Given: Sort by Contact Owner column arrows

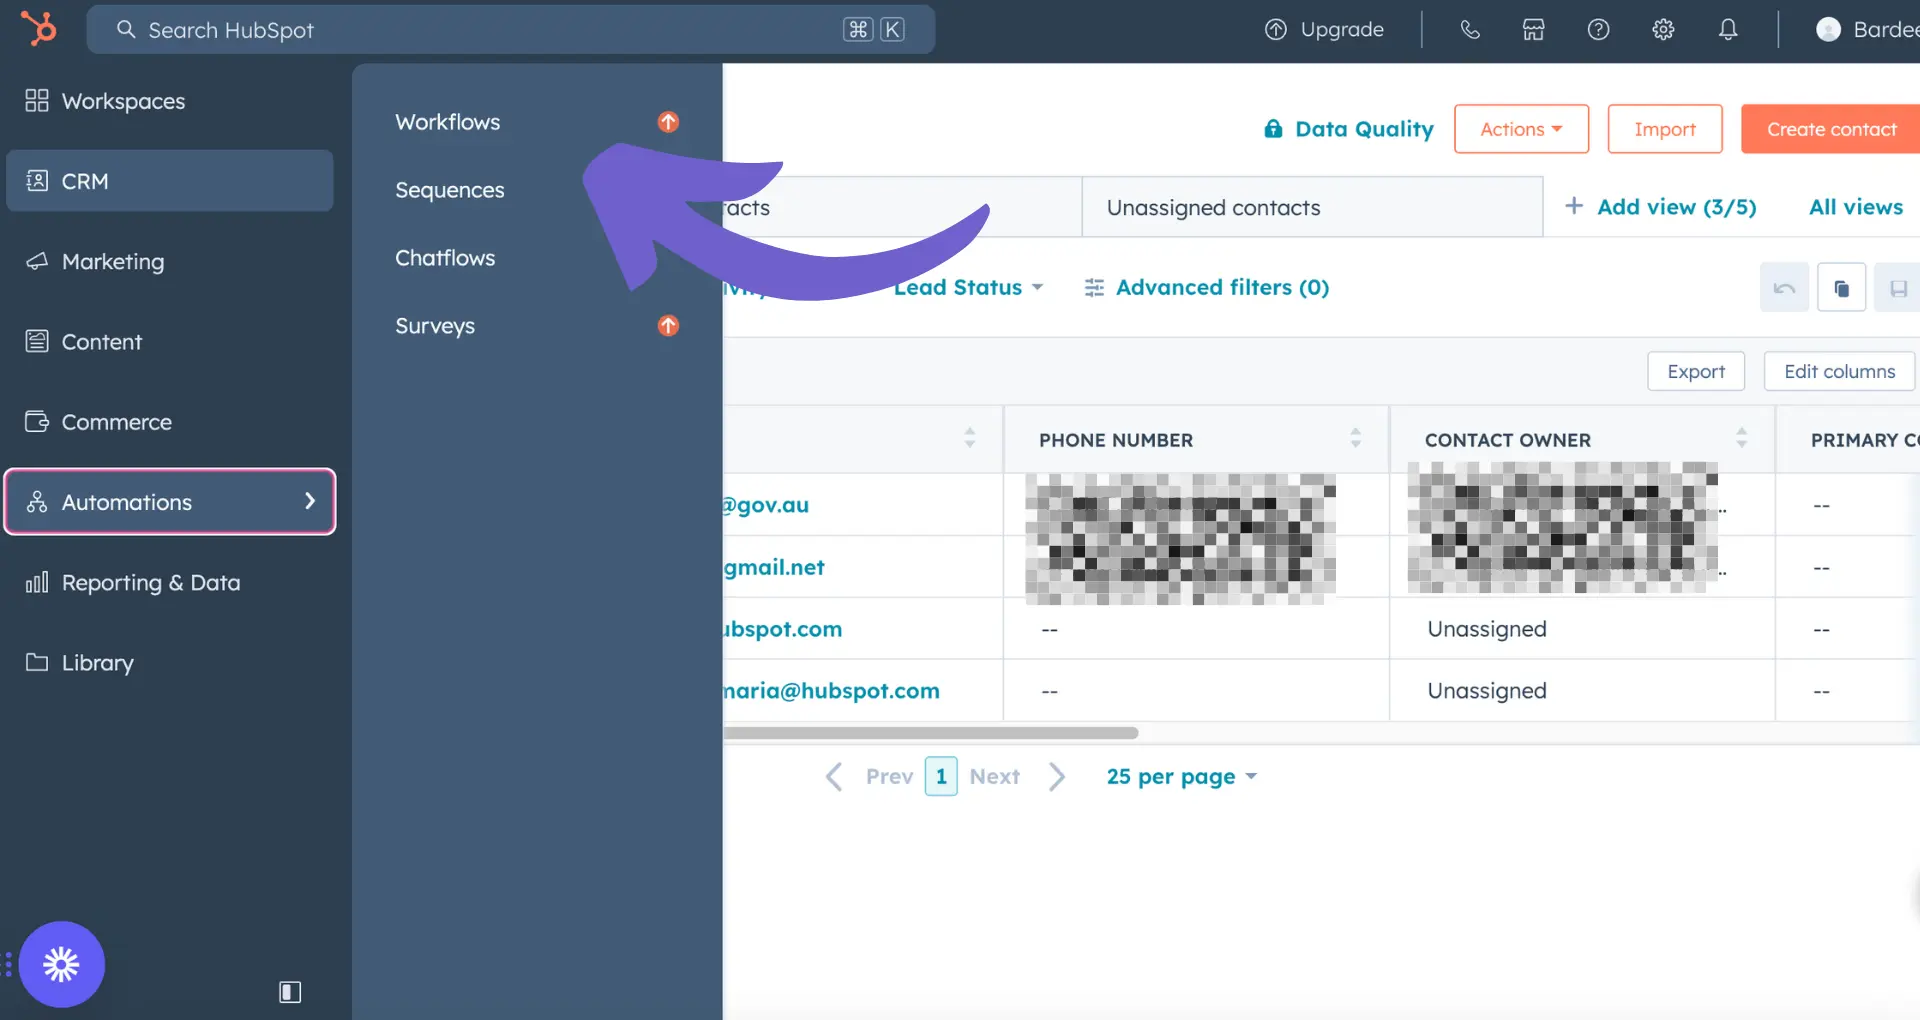Looking at the screenshot, I should coord(1741,438).
